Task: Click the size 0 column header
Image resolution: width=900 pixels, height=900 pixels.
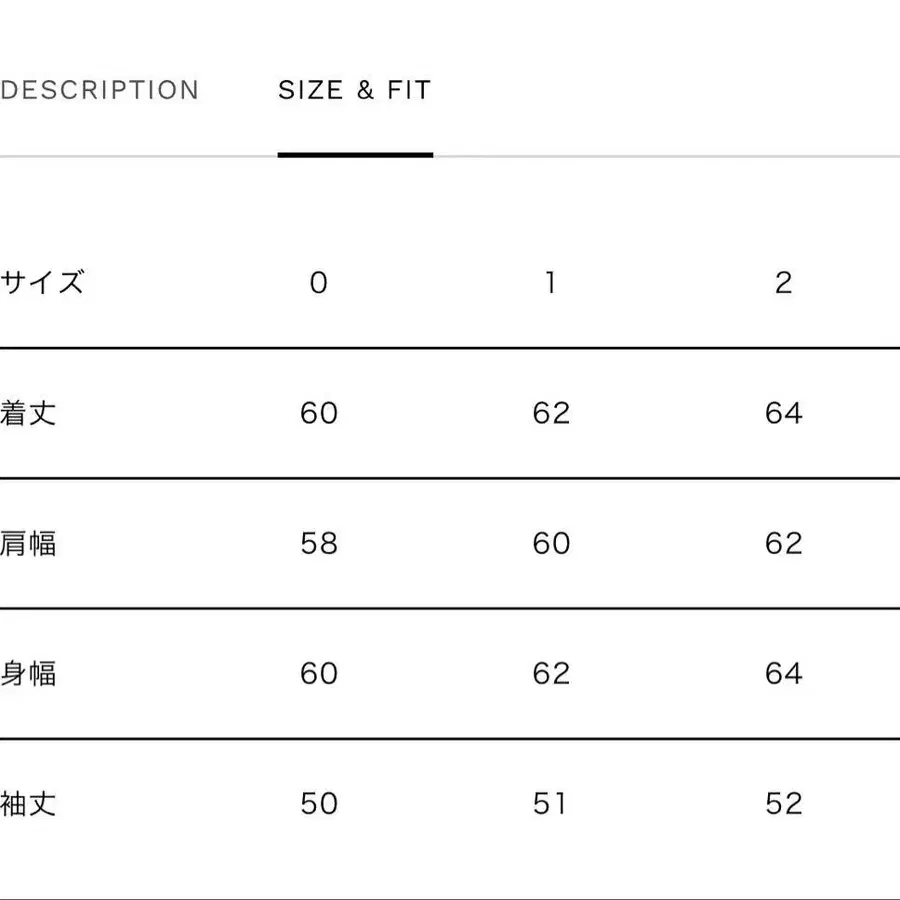Action: [318, 283]
